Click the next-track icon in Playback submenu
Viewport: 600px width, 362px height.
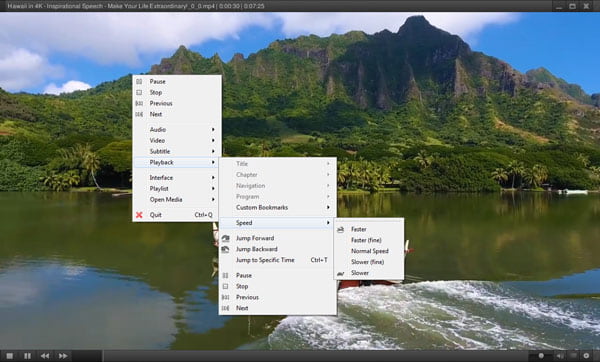225,308
